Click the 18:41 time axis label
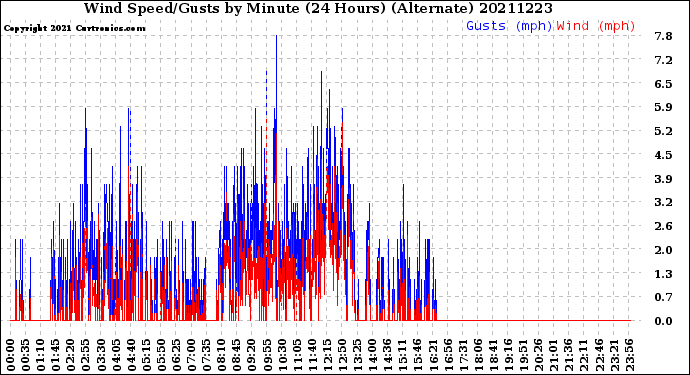690x375 pixels. [493, 355]
